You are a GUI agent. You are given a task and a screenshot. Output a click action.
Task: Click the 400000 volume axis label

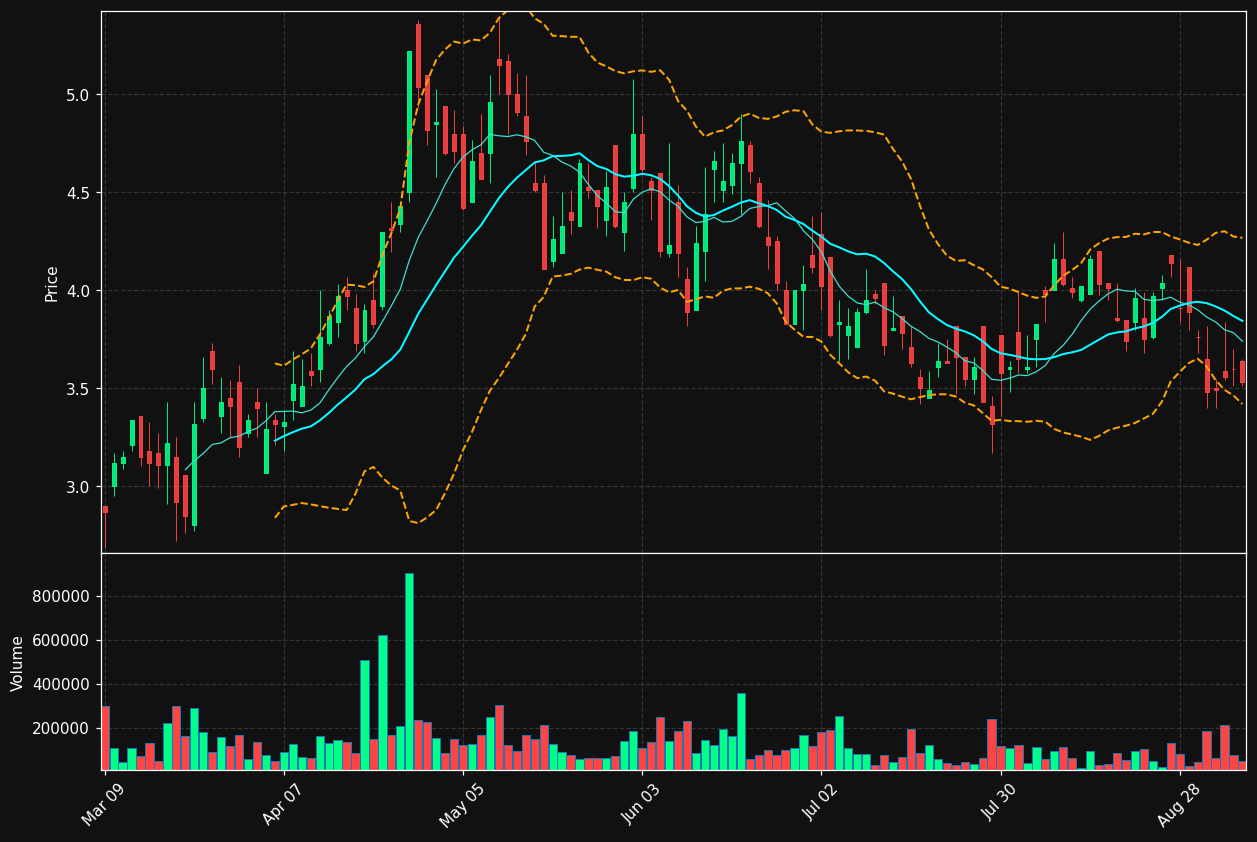62,685
